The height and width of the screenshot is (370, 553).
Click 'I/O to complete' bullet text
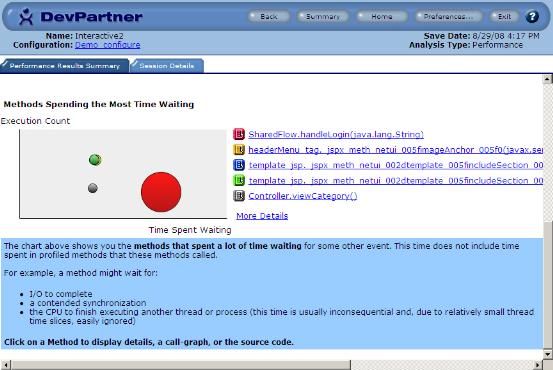pos(61,294)
